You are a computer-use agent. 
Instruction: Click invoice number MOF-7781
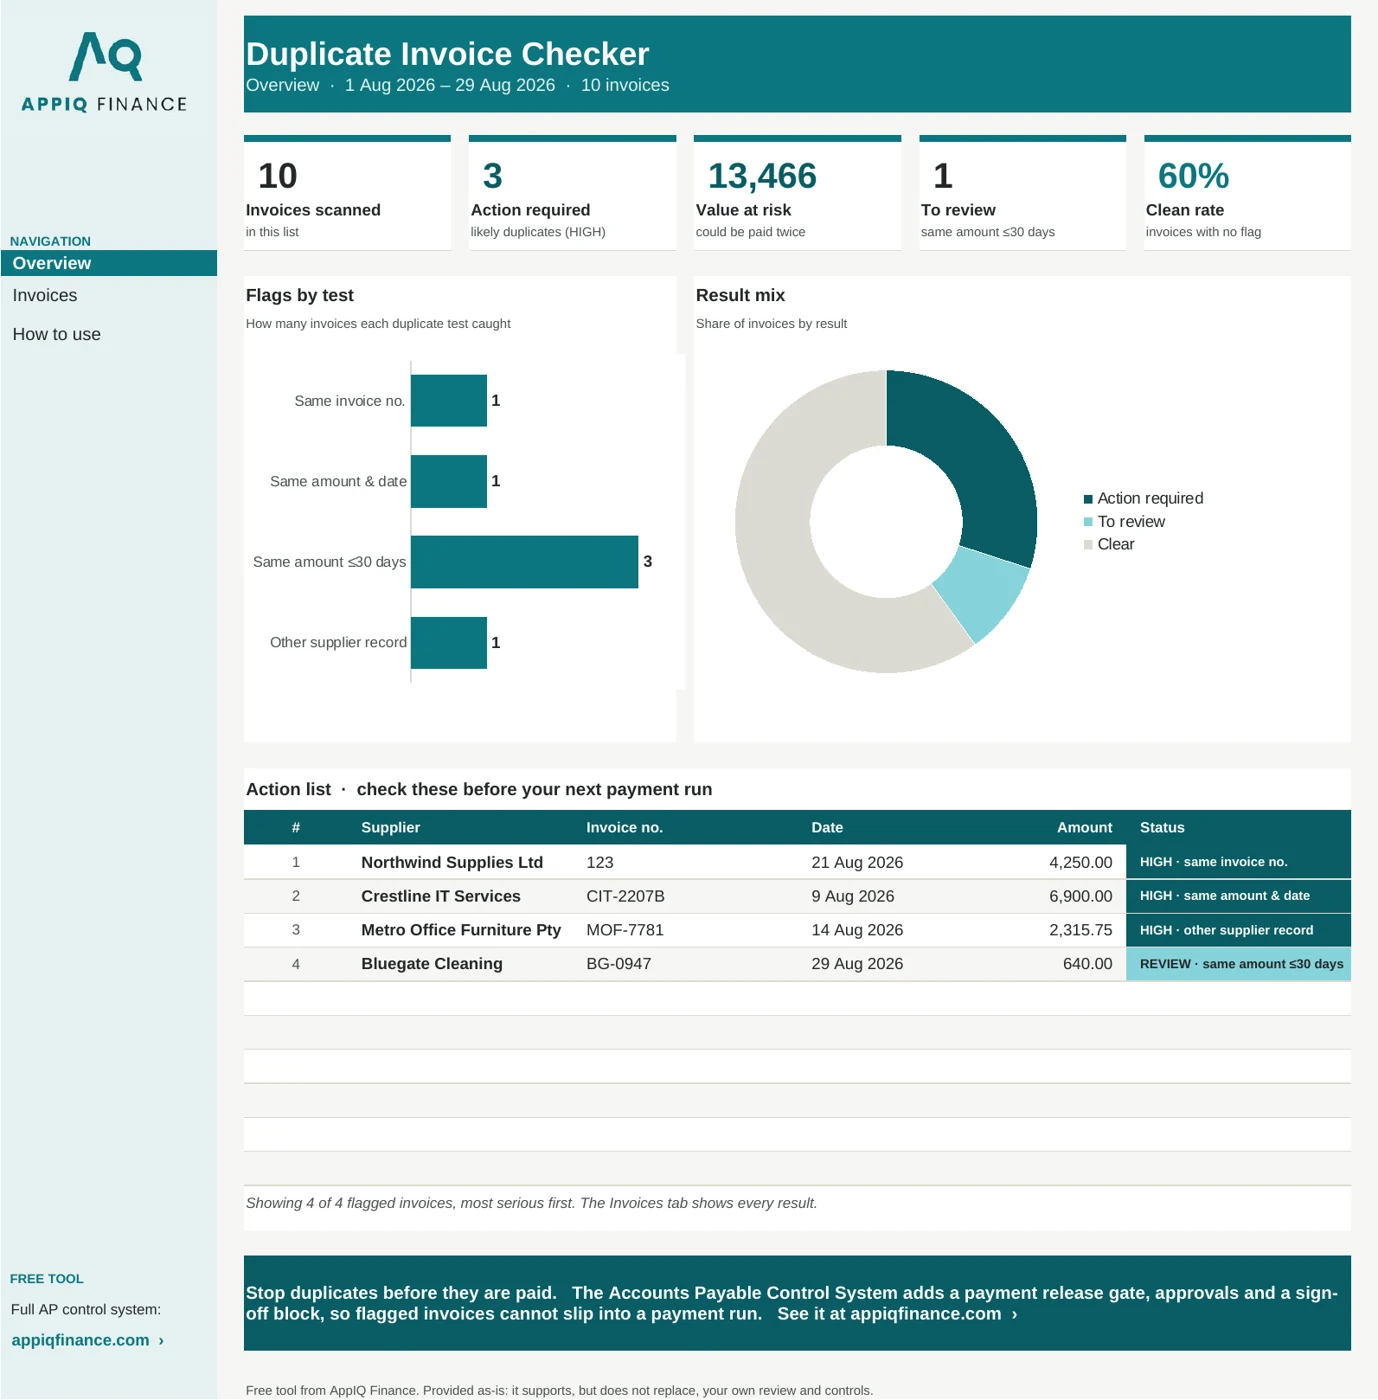[625, 930]
